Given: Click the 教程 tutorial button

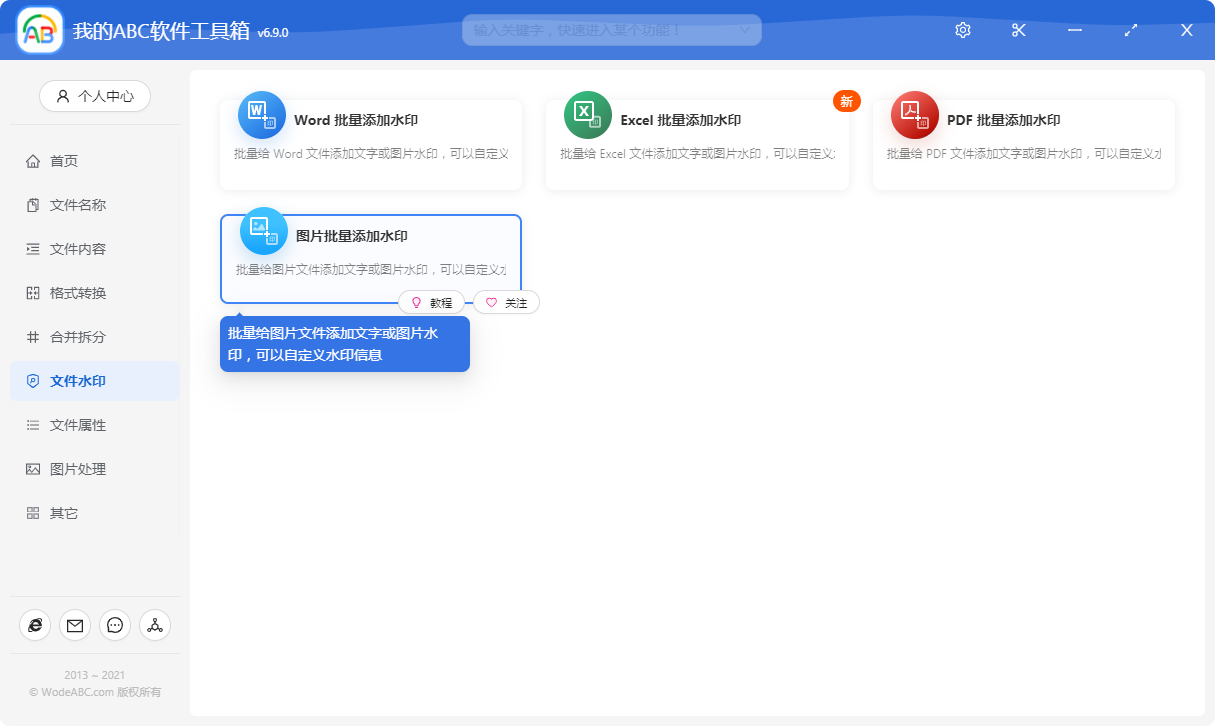Looking at the screenshot, I should coord(431,303).
